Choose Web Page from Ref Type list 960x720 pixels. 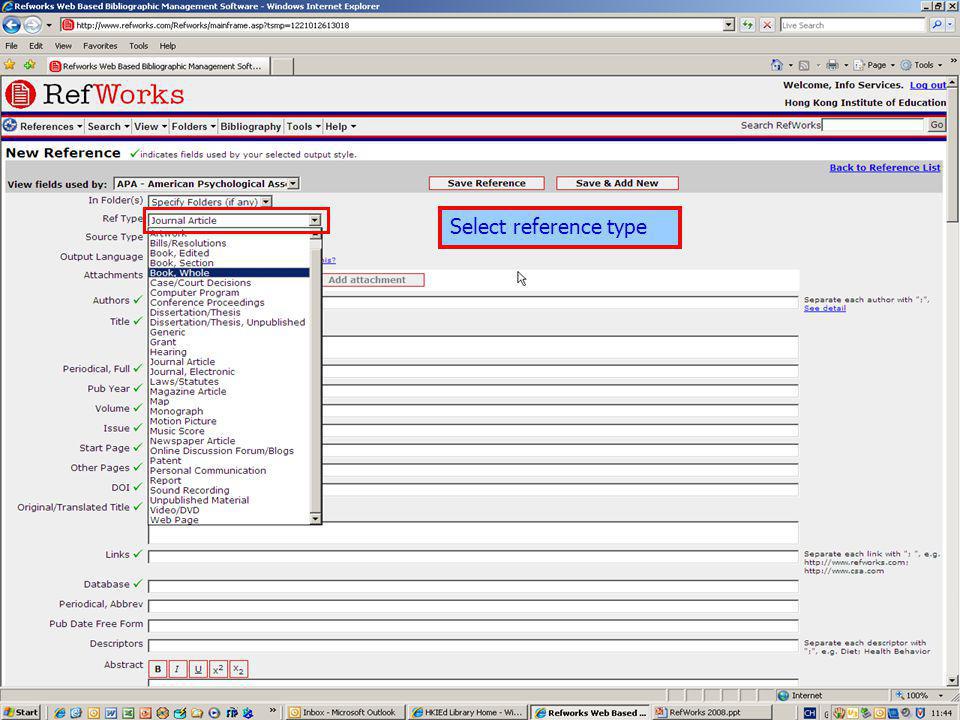pos(229,520)
